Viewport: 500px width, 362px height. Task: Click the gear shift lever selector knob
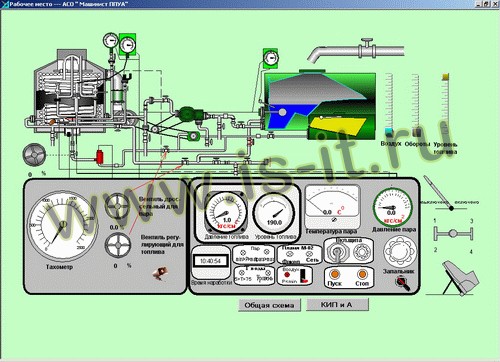point(453,233)
